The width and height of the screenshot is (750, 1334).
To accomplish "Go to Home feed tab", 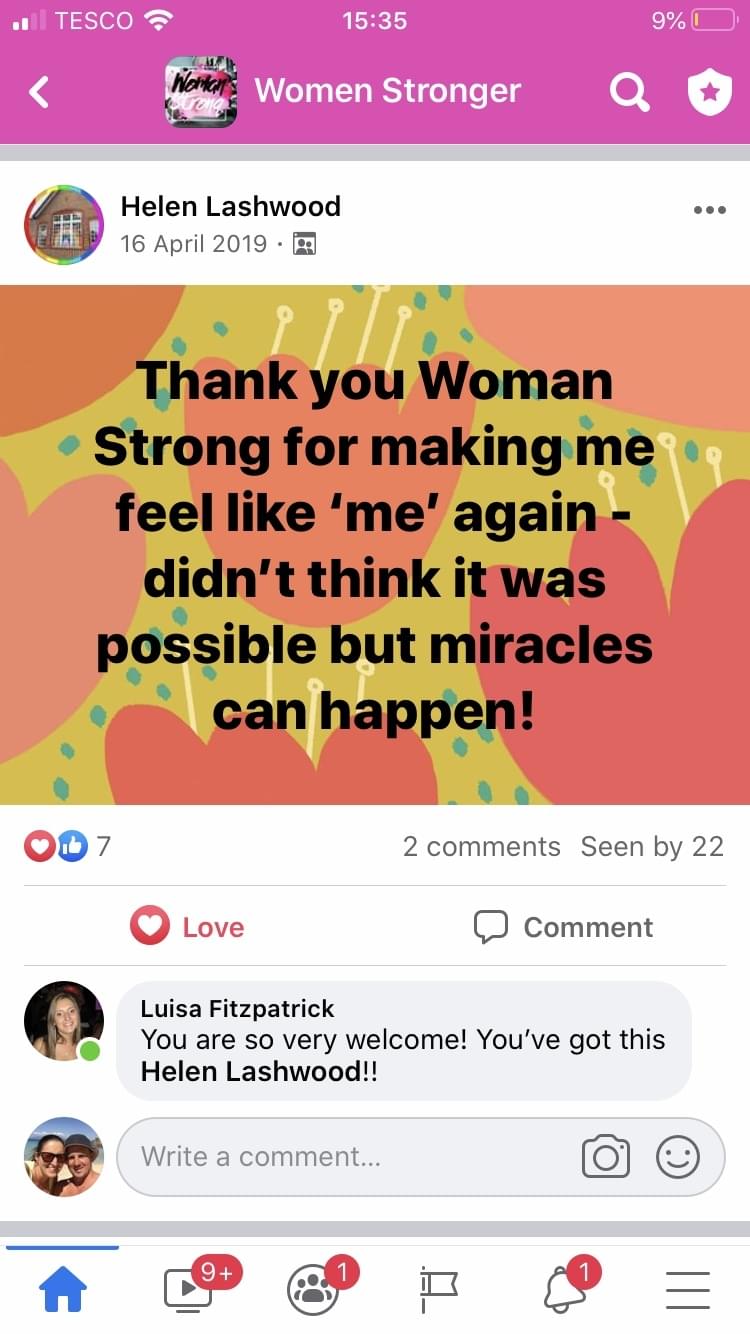I will click(x=62, y=1290).
